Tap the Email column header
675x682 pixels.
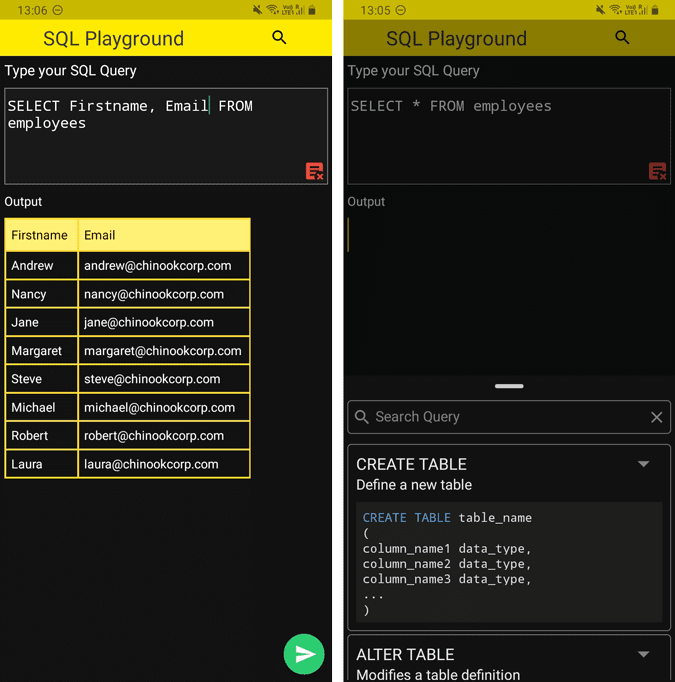164,235
